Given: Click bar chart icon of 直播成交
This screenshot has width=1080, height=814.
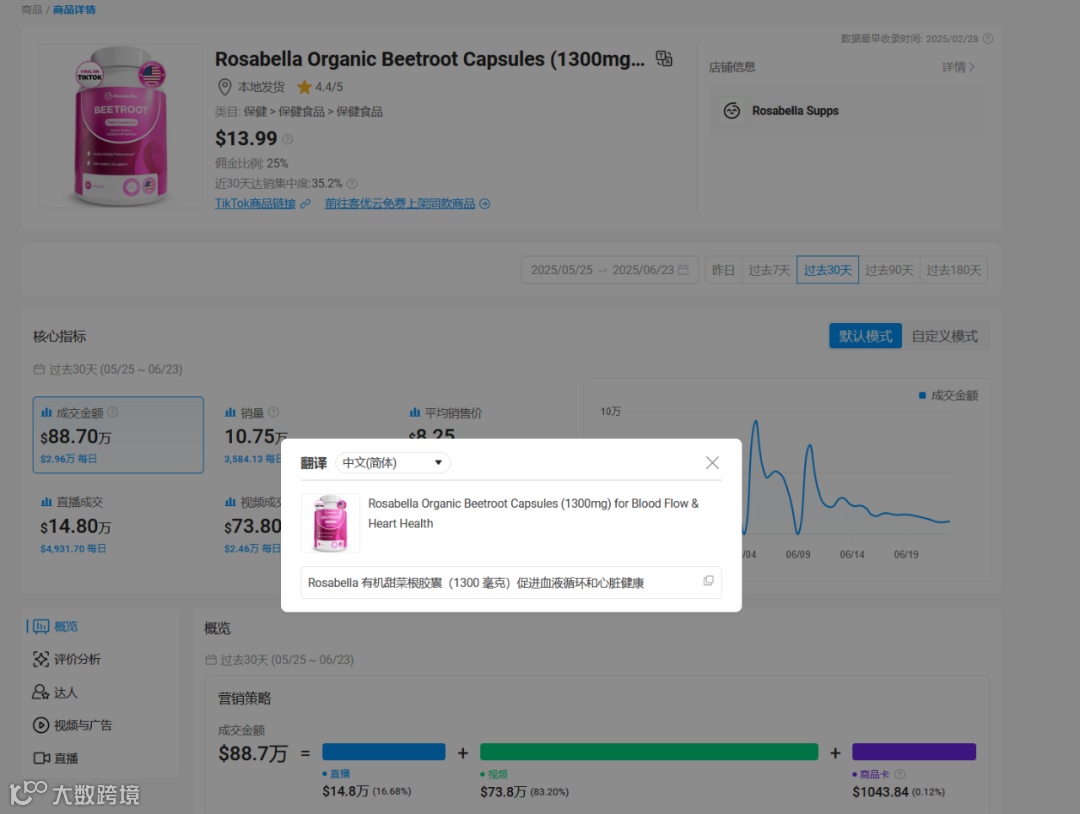Looking at the screenshot, I should coord(46,502).
